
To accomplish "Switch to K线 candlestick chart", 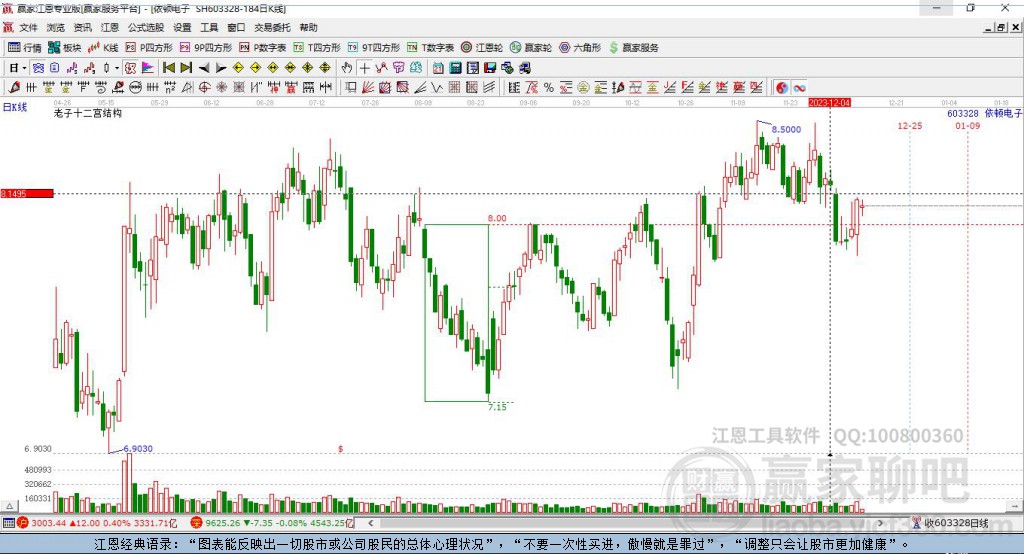I will click(x=104, y=48).
